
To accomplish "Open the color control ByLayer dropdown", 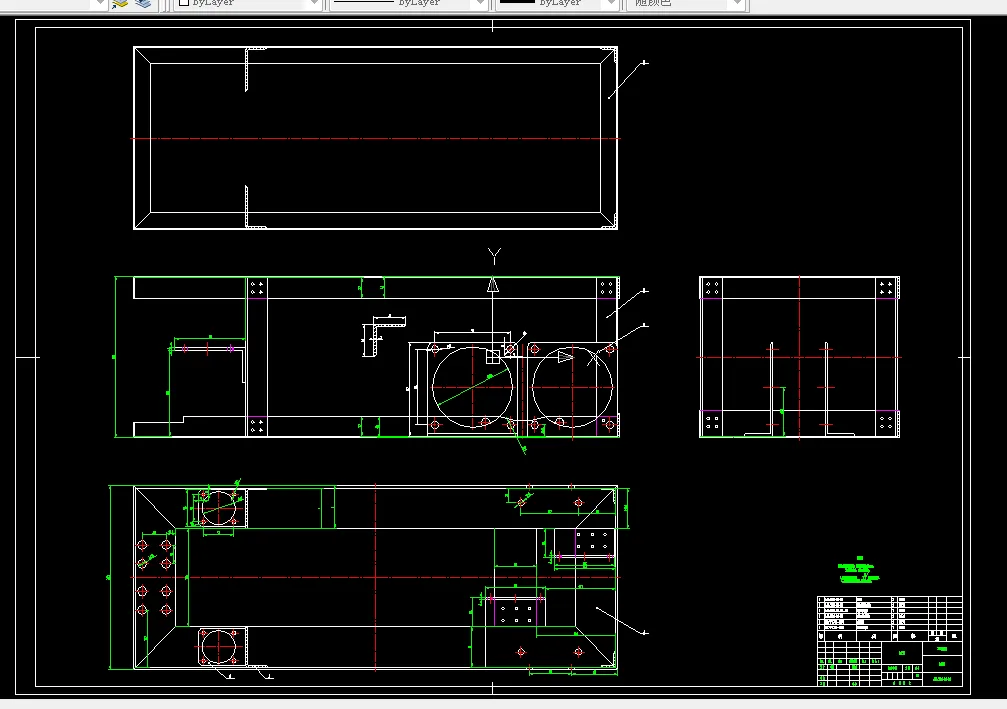I will pyautogui.click(x=247, y=3).
